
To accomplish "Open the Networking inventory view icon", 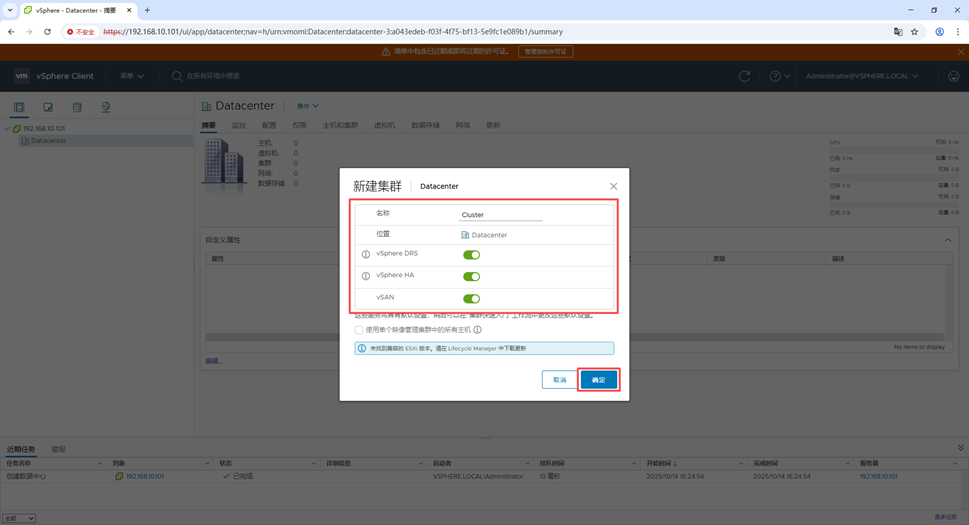I will click(105, 107).
